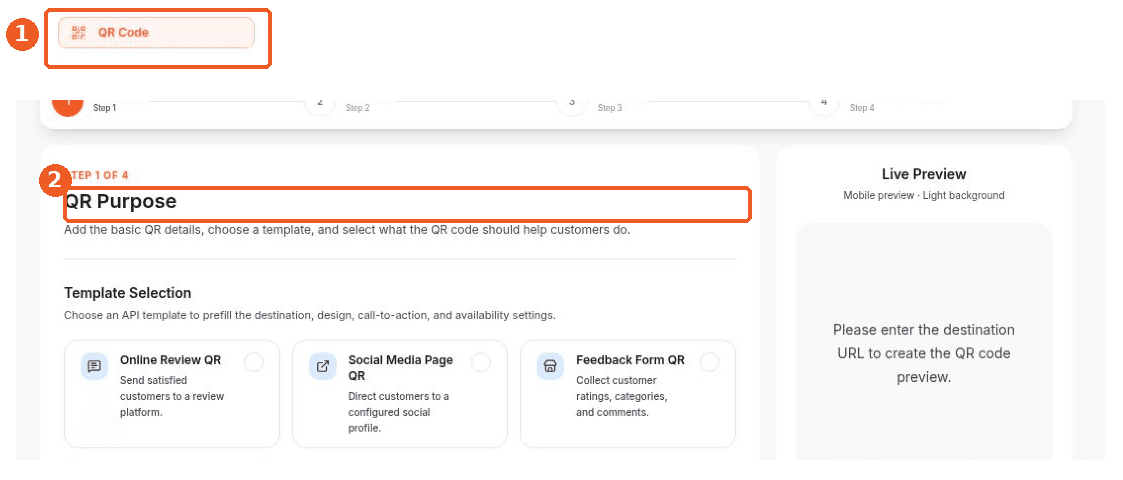Select the Feedback Form QR radio button
Screen dimensions: 1123x480
(709, 363)
